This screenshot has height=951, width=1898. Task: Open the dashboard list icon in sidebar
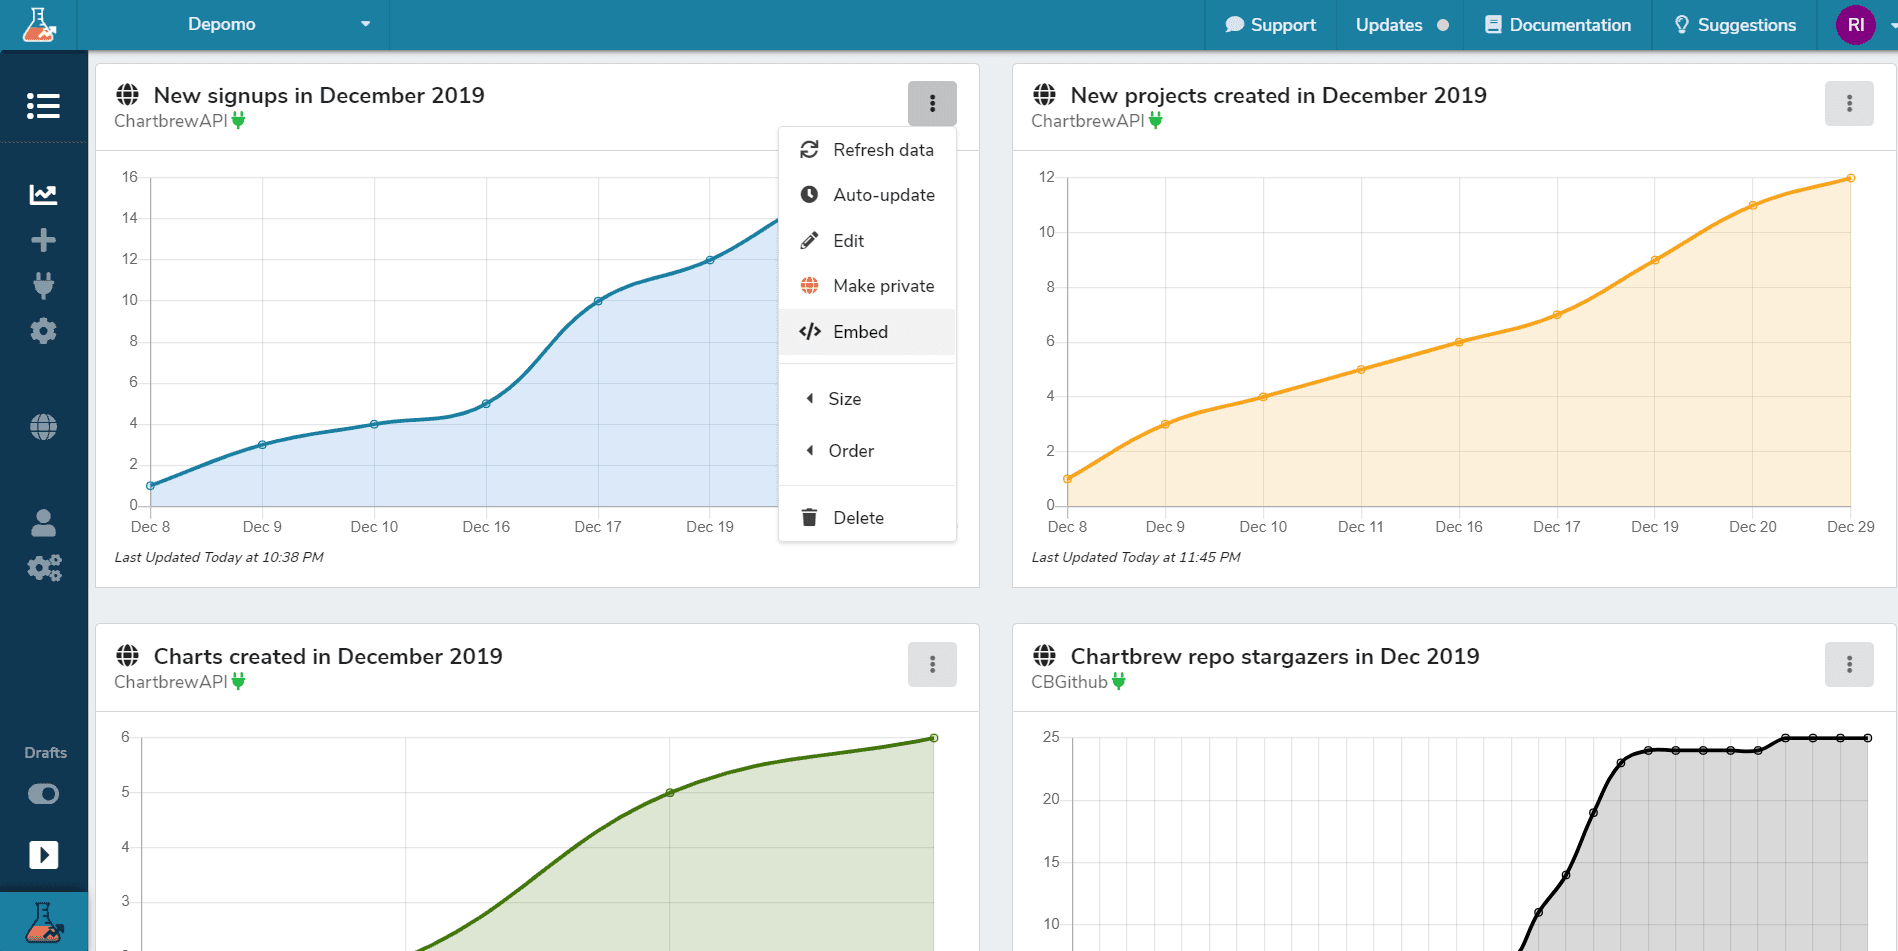coord(43,106)
